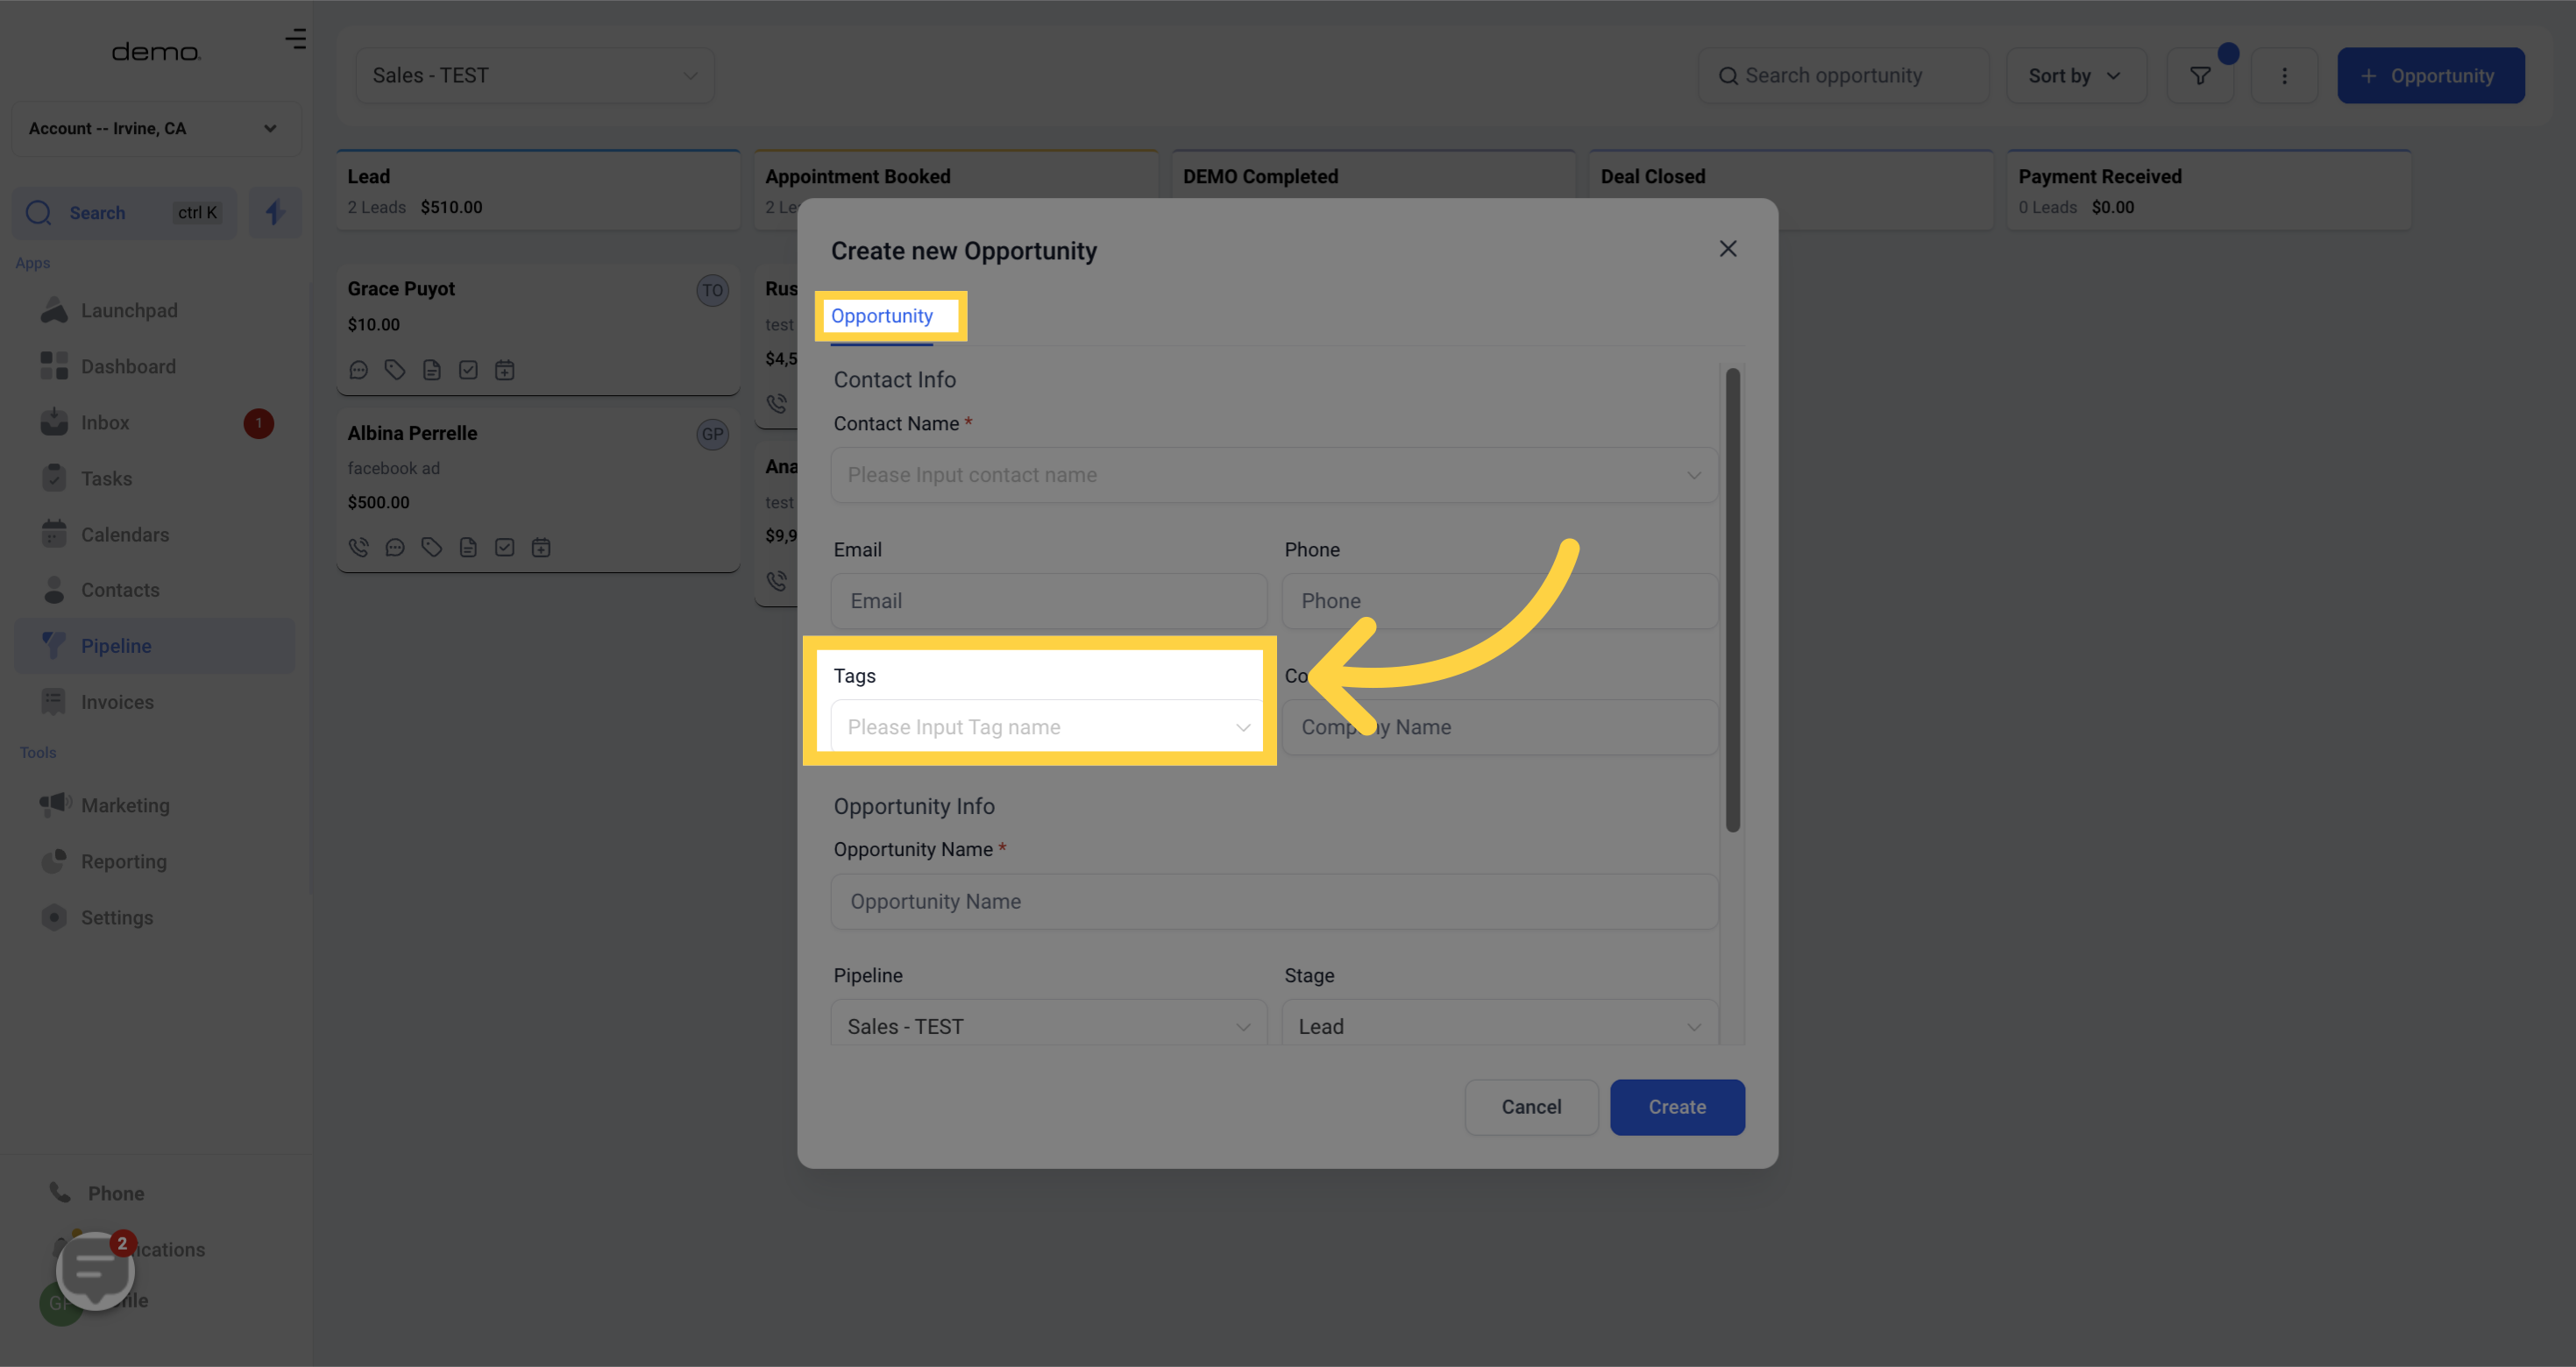Open the three-dot more options menu
Viewport: 2576px width, 1367px height.
click(x=2283, y=76)
